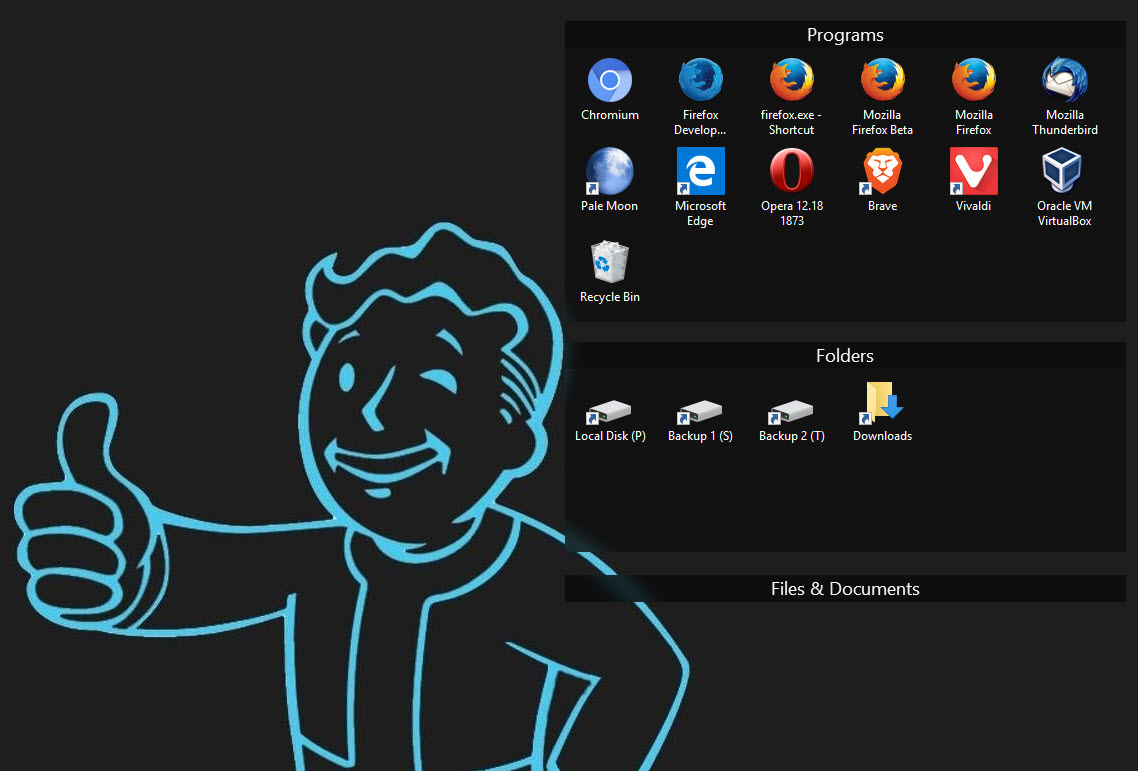Open the Backup 1 (S) drive shortcut
The height and width of the screenshot is (771, 1138).
pyautogui.click(x=700, y=412)
